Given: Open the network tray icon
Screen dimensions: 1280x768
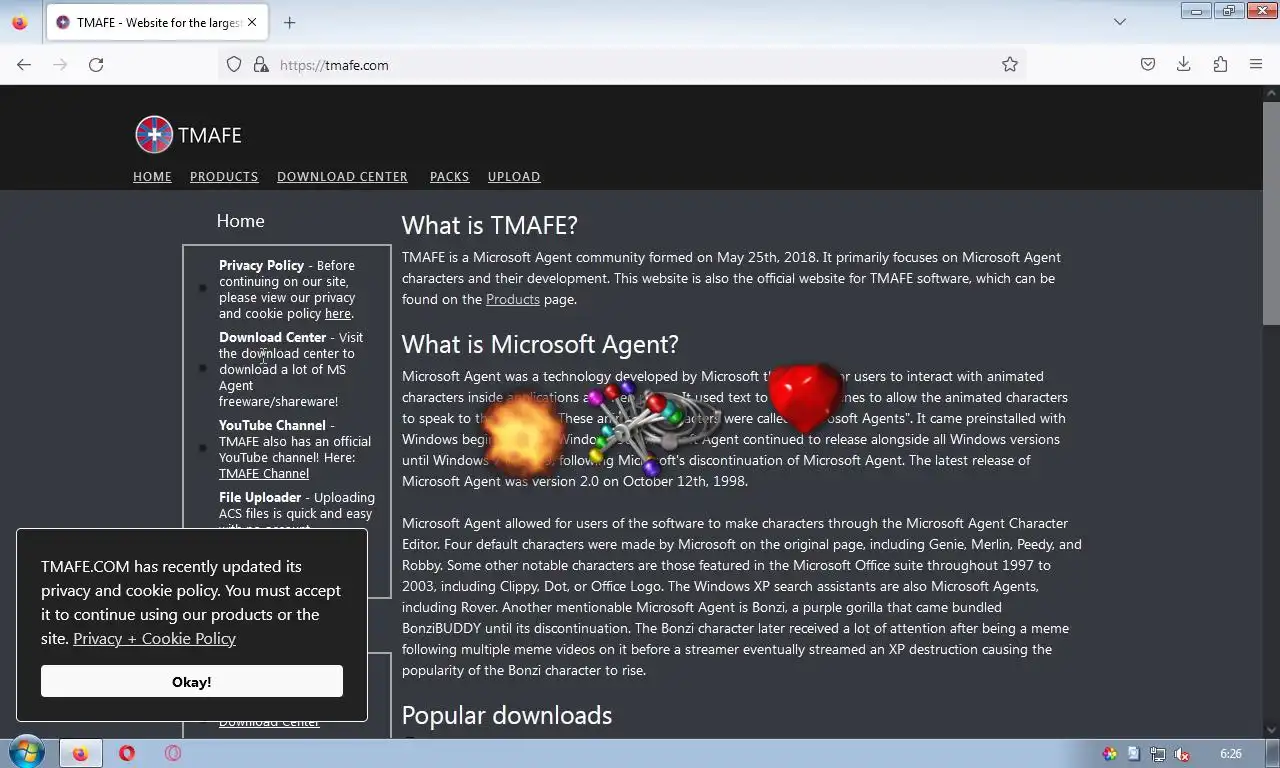Looking at the screenshot, I should tap(1157, 754).
